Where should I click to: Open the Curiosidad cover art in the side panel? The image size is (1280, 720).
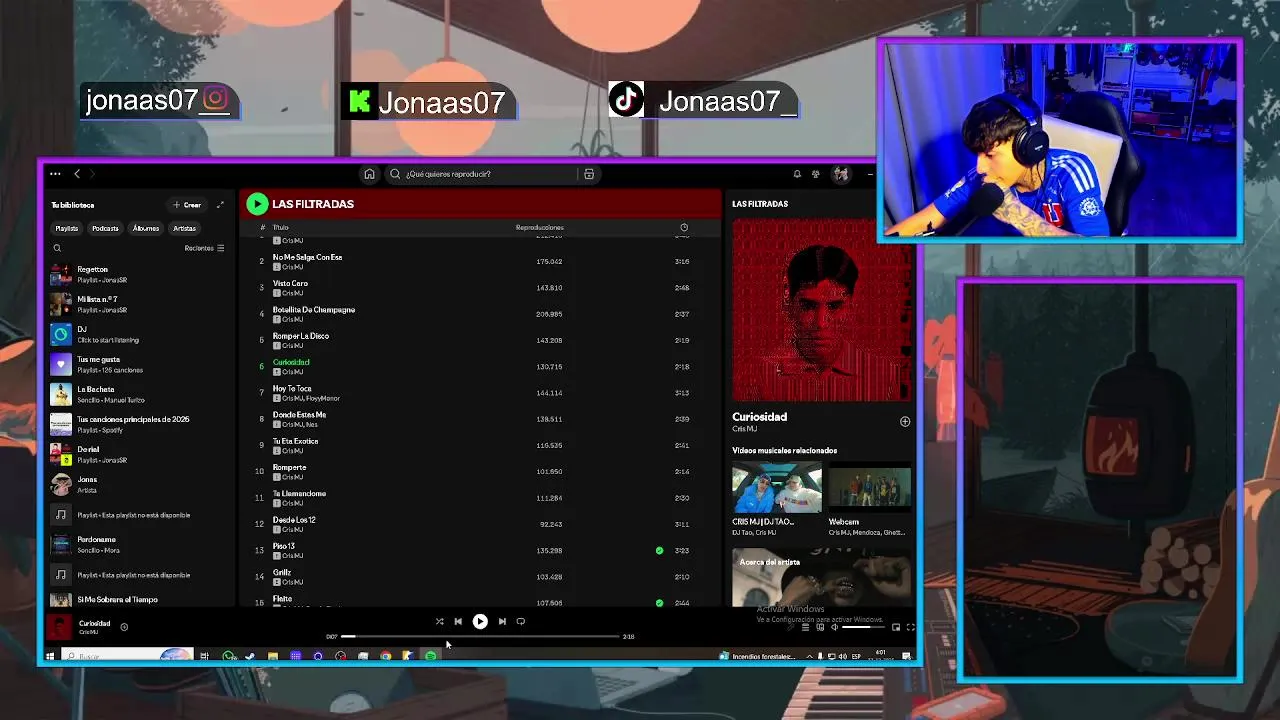822,309
